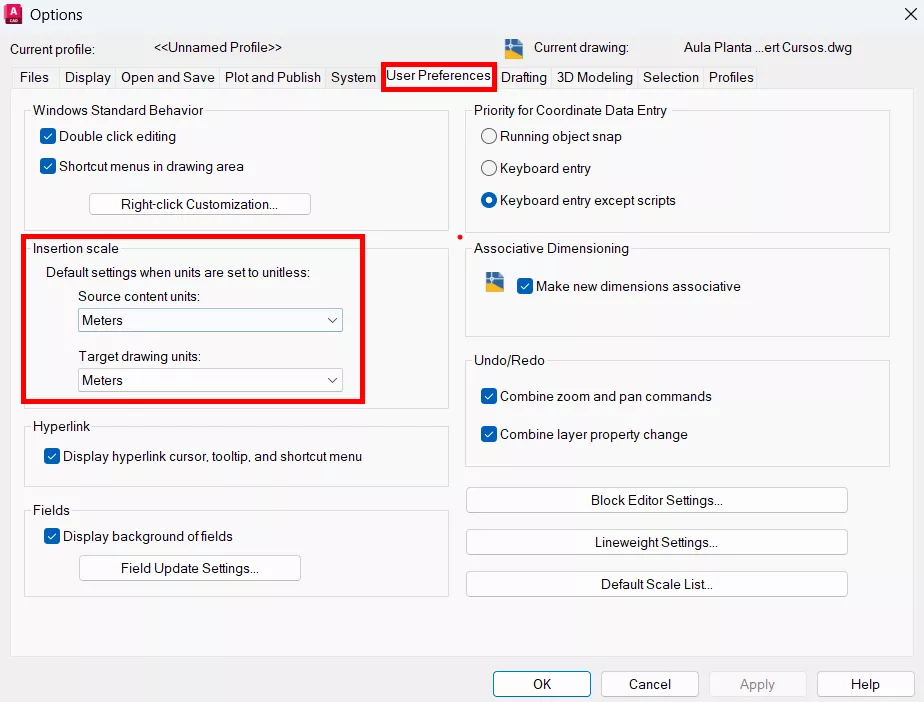924x702 pixels.
Task: Open Block Editor Settings
Action: click(656, 500)
